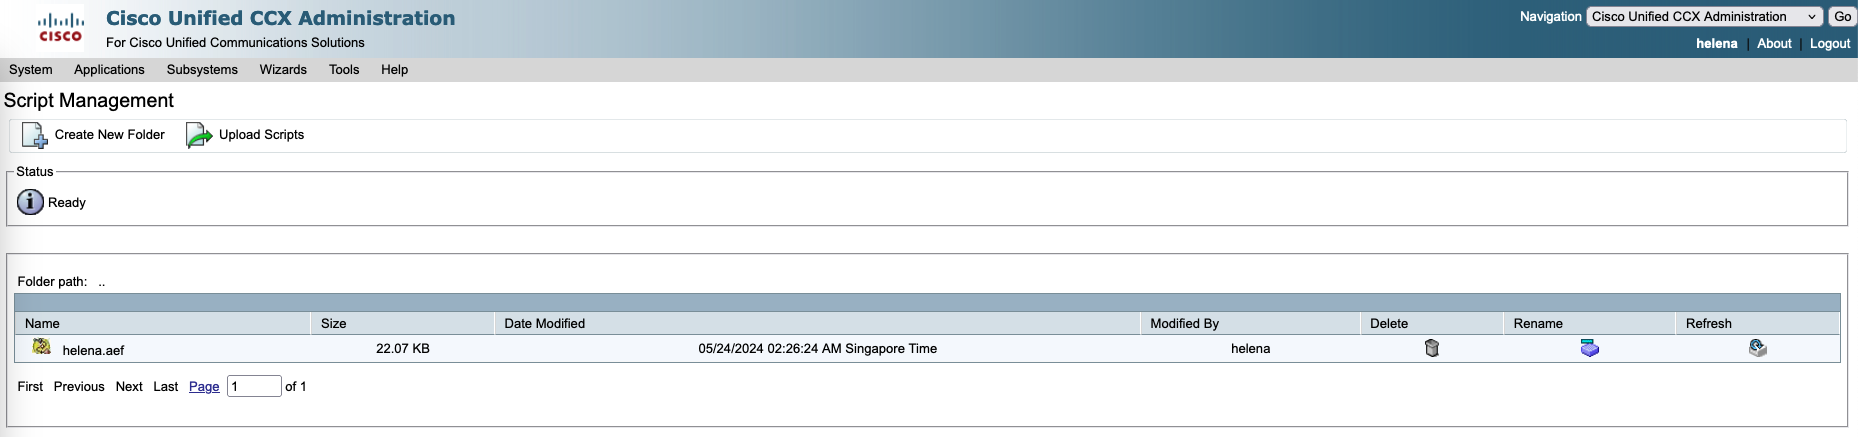Viewport: 1858px width, 437px height.
Task: Open the Wizards menu
Action: (283, 70)
